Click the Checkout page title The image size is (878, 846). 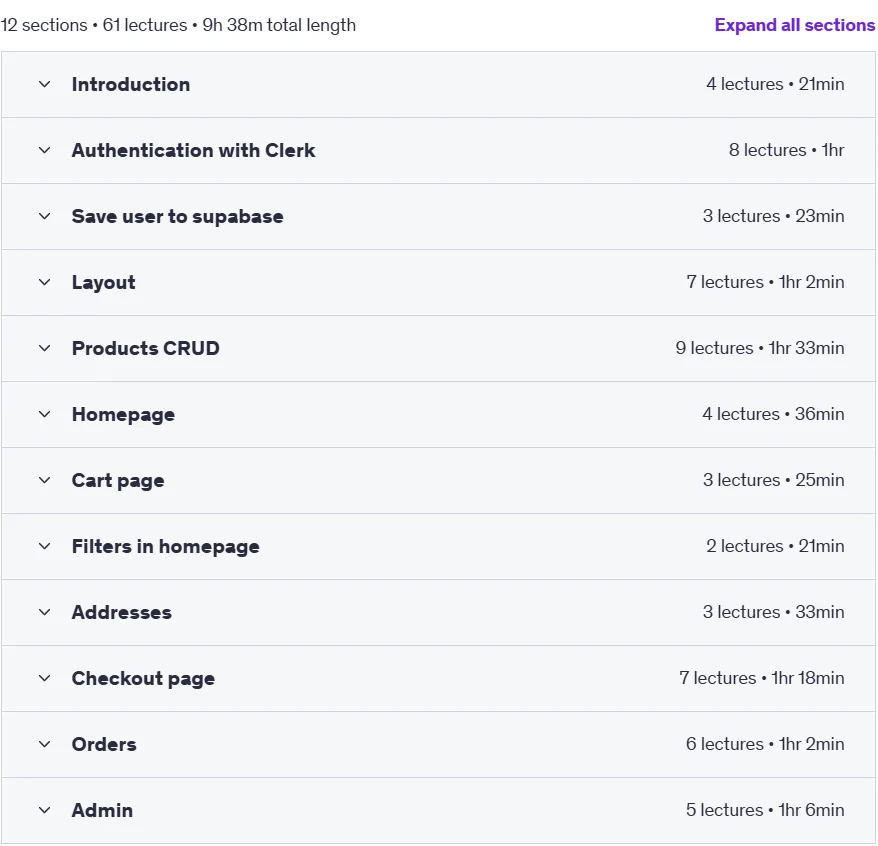tap(143, 679)
